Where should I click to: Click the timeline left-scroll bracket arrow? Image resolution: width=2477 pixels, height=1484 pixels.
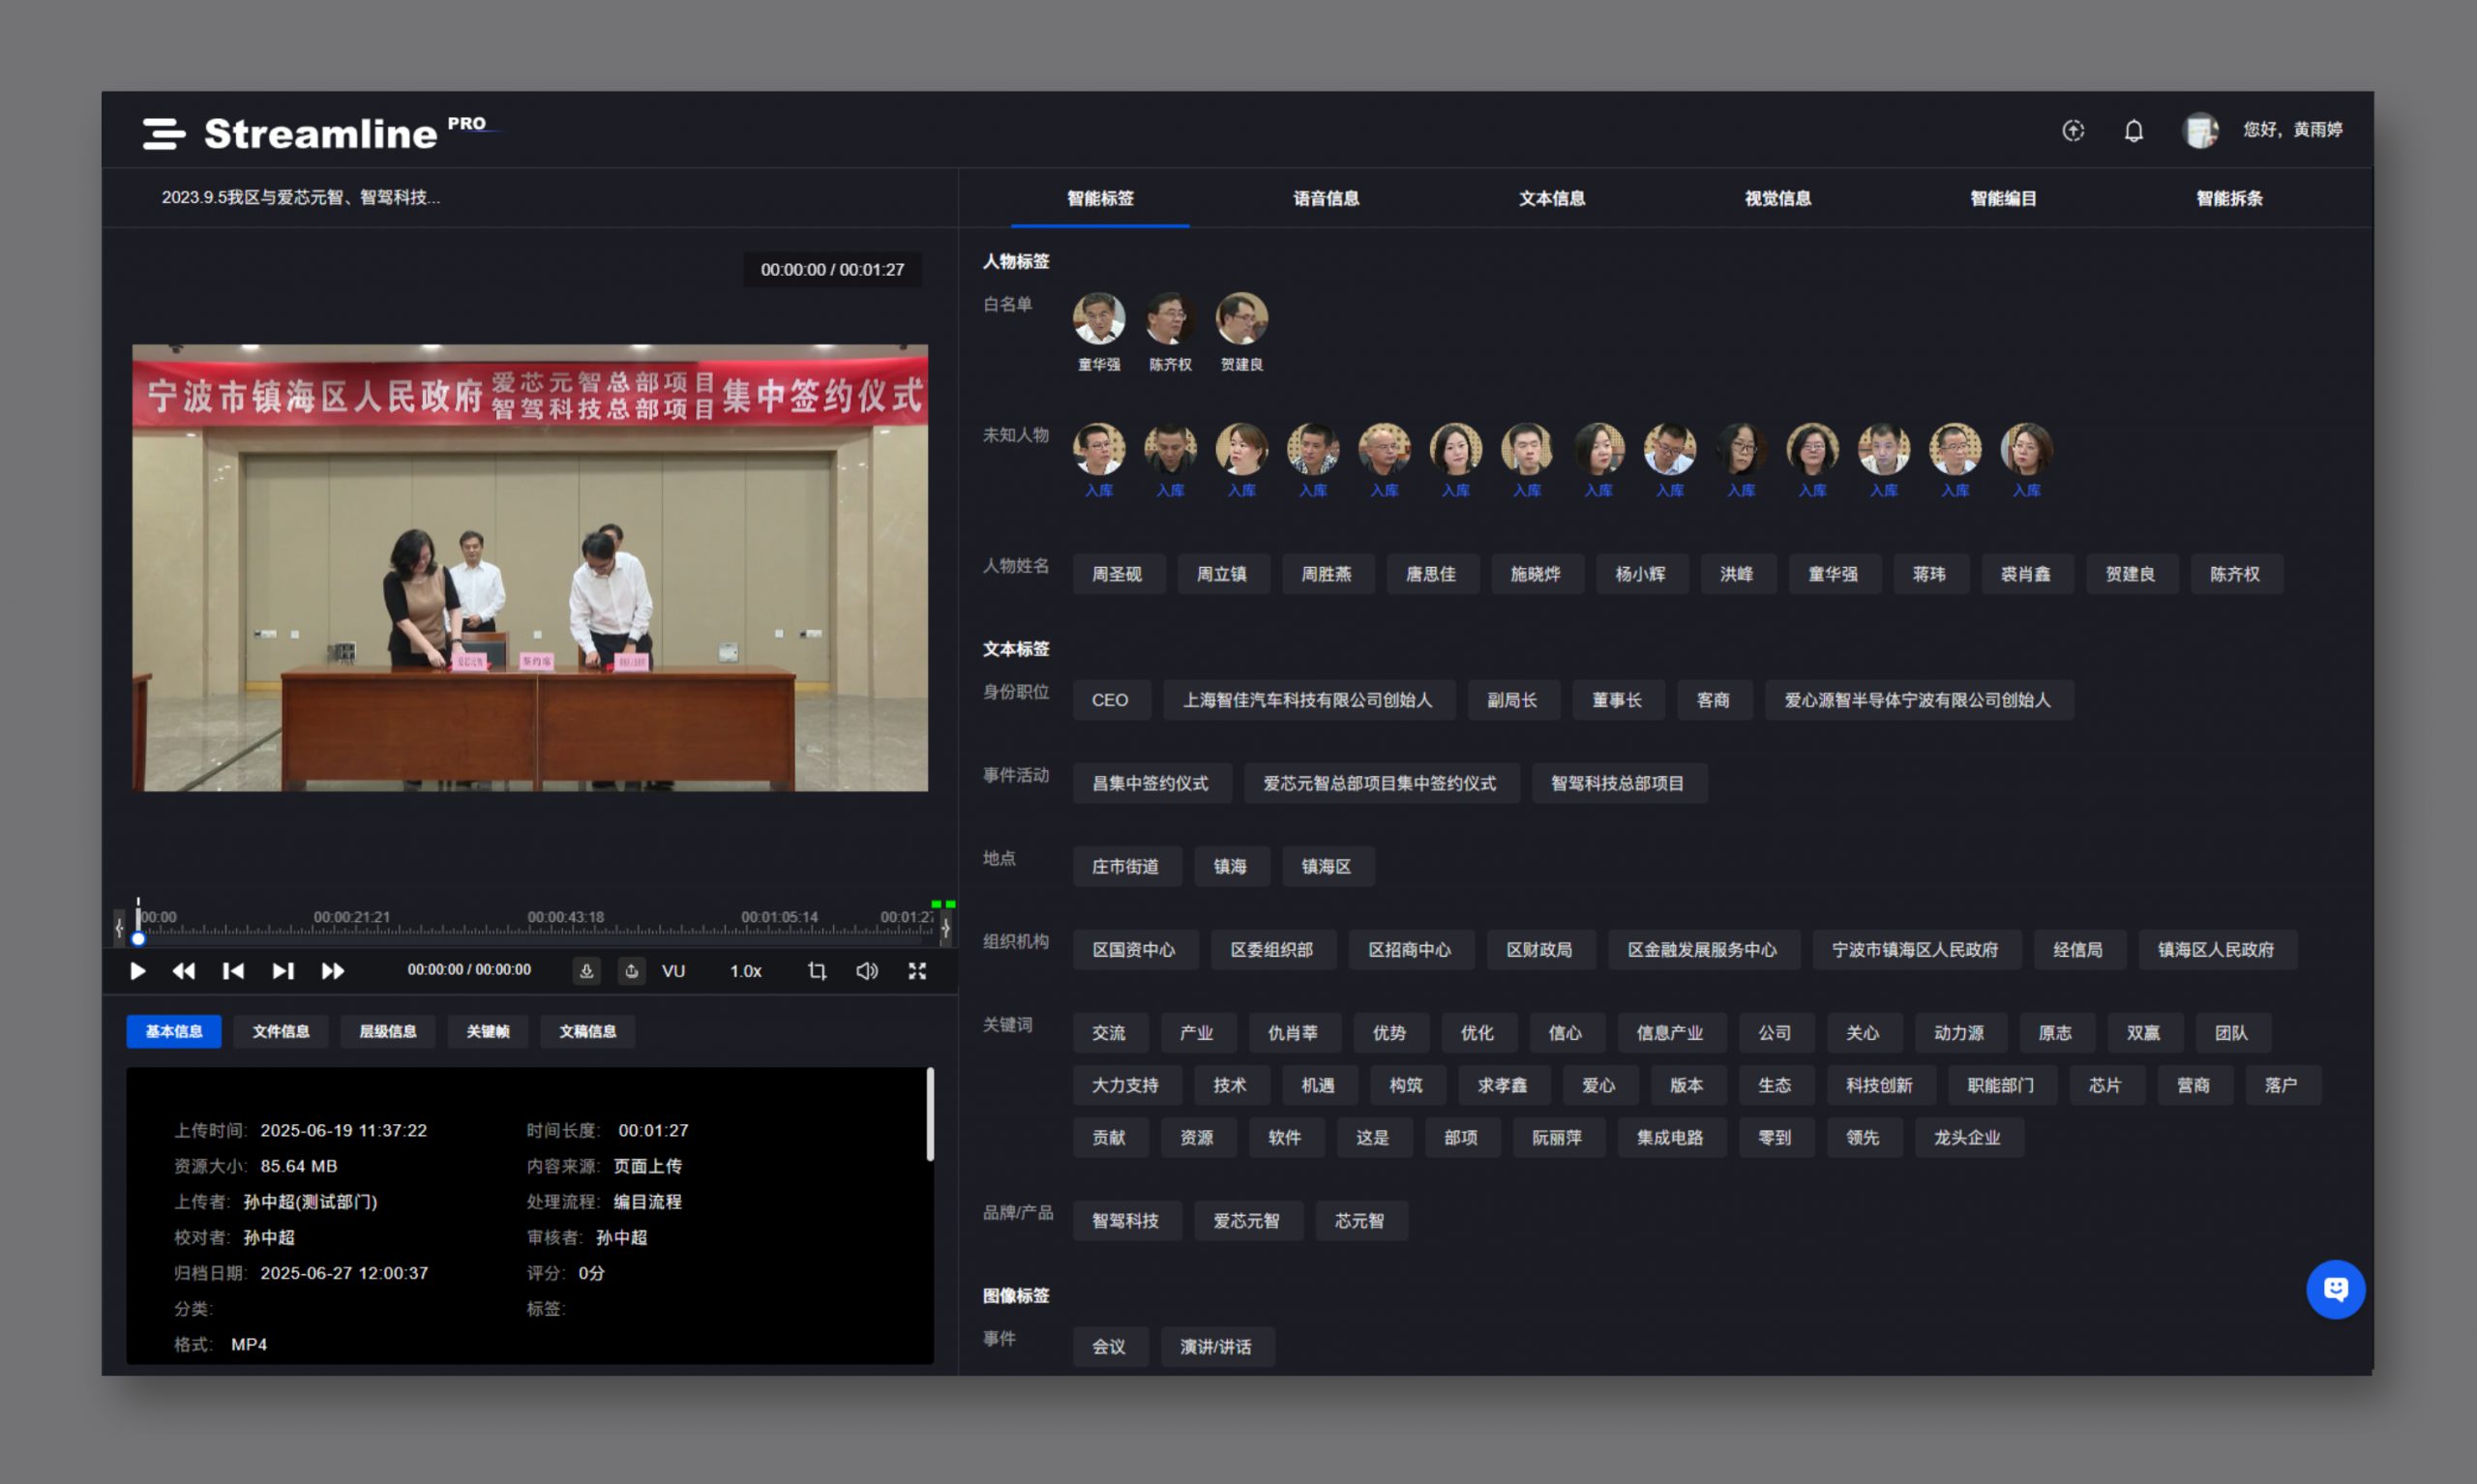pos(120,928)
